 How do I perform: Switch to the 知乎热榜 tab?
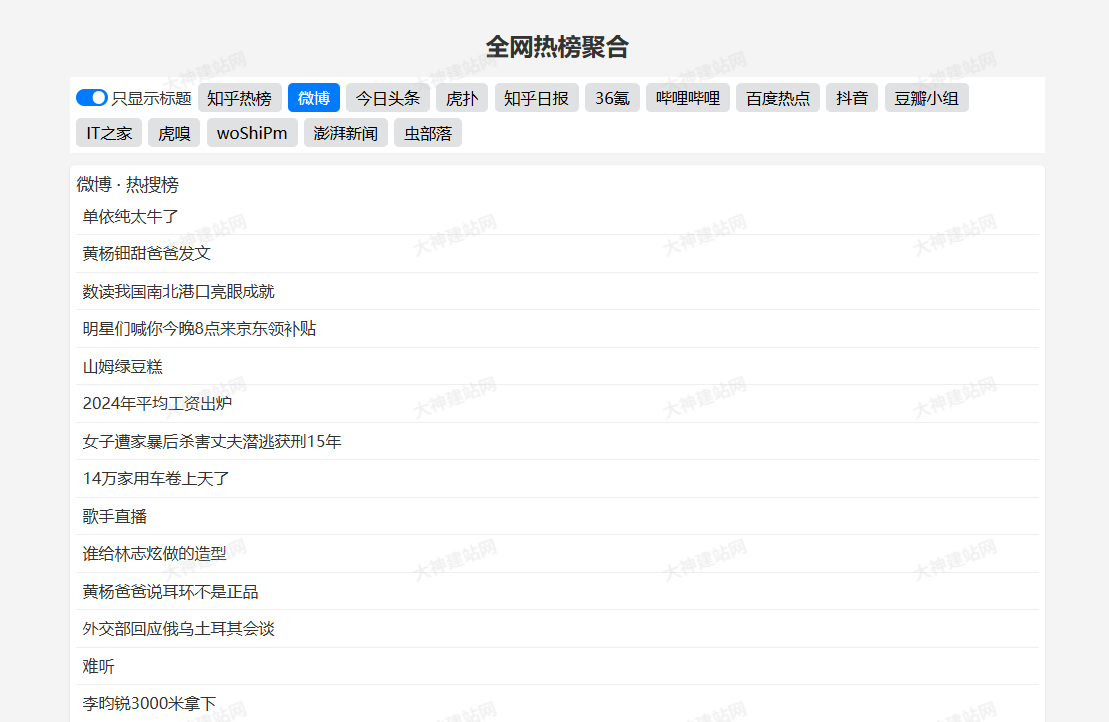click(x=240, y=98)
